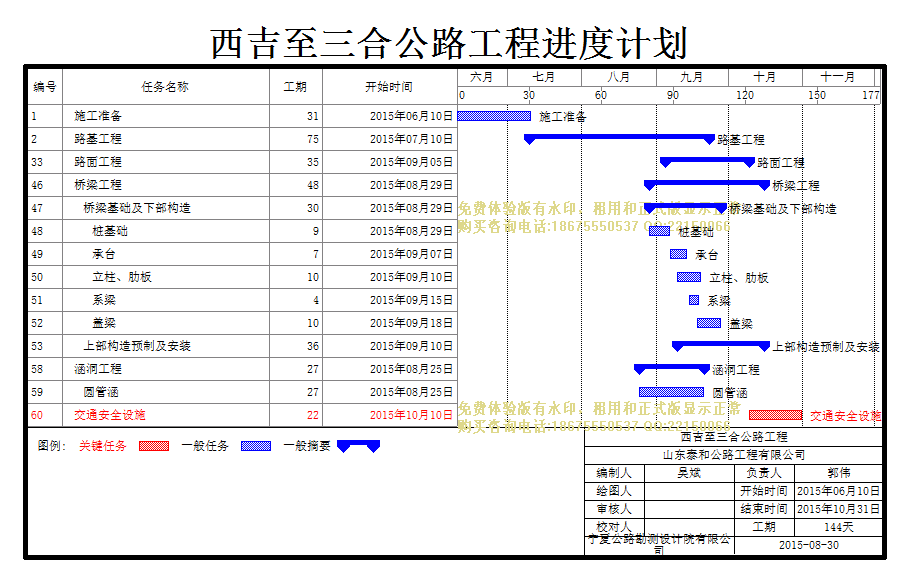Viewport: 908px width, 581px height.
Task: Click 负责人 name 郭伟
Action: click(839, 473)
